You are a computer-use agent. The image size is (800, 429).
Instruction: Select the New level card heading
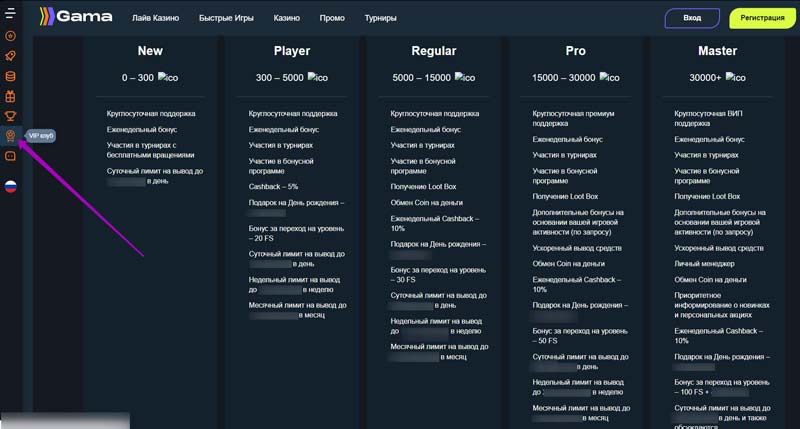click(149, 51)
